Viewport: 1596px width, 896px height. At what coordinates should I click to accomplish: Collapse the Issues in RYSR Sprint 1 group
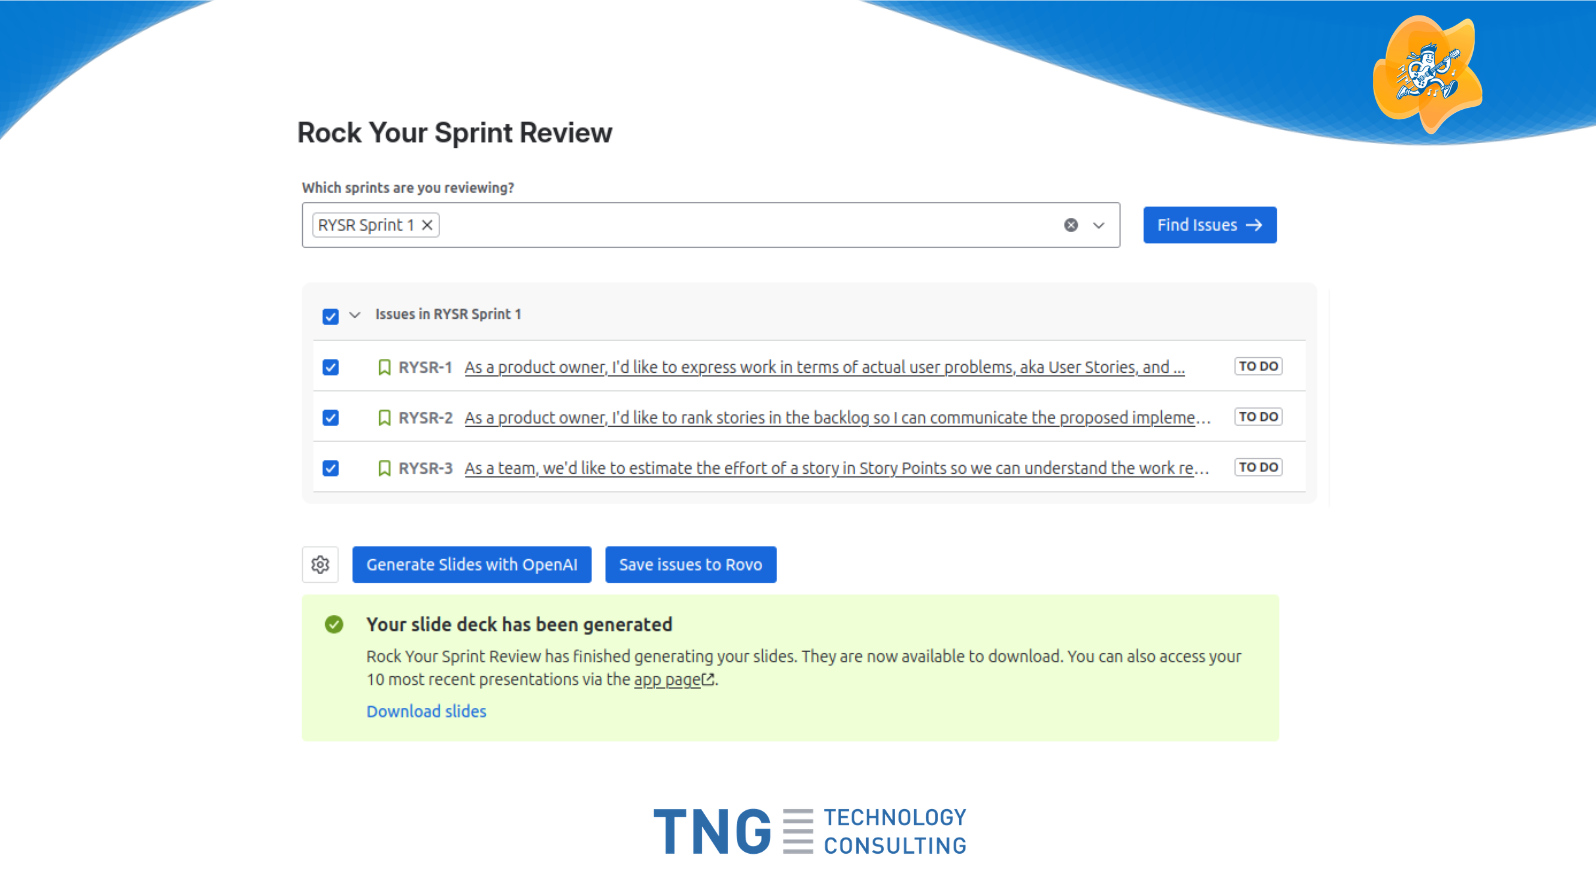point(355,315)
